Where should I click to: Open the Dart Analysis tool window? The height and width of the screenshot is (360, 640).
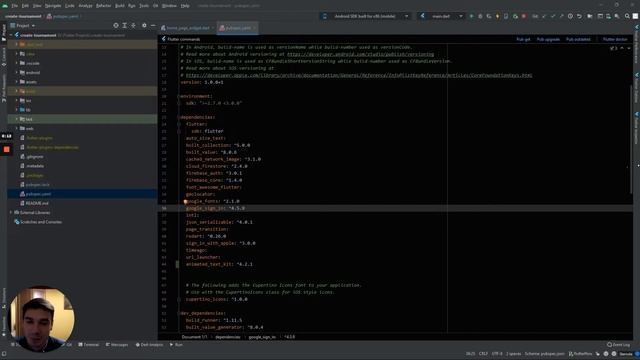point(149,344)
